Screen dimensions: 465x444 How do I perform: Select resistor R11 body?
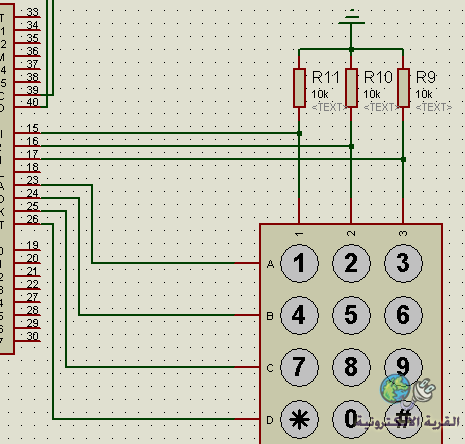coord(299,88)
